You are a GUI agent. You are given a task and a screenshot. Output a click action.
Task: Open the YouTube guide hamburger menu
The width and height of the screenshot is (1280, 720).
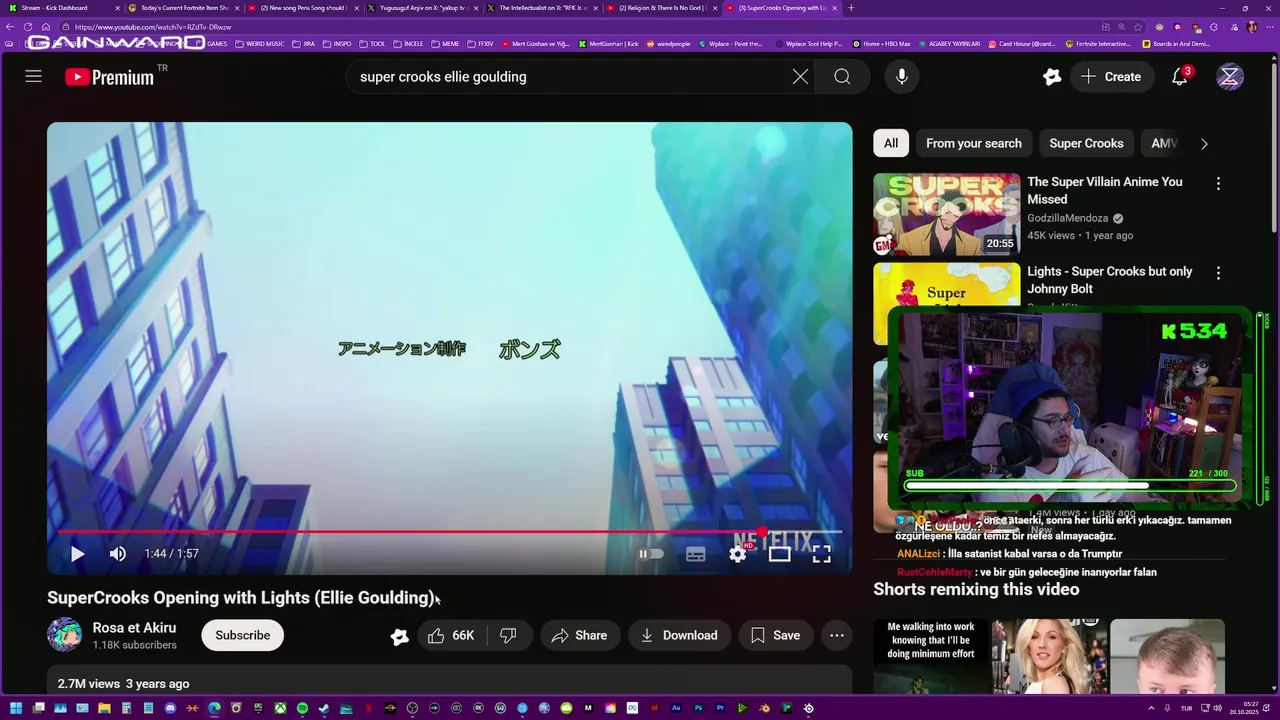(x=33, y=76)
